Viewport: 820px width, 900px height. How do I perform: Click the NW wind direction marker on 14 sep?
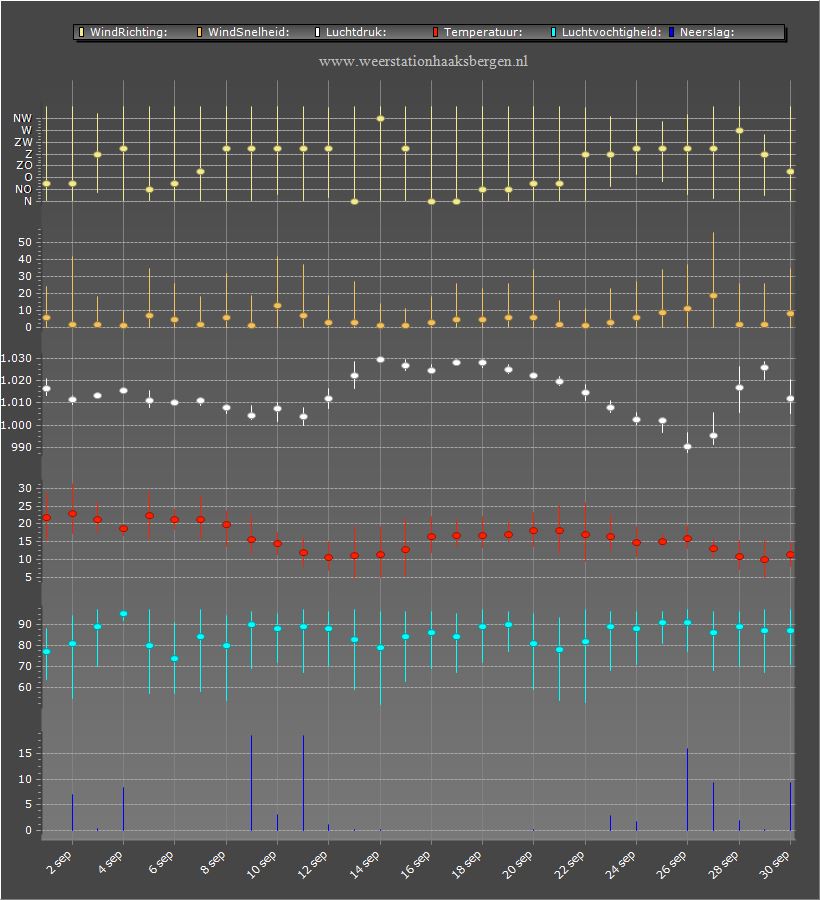[x=380, y=119]
